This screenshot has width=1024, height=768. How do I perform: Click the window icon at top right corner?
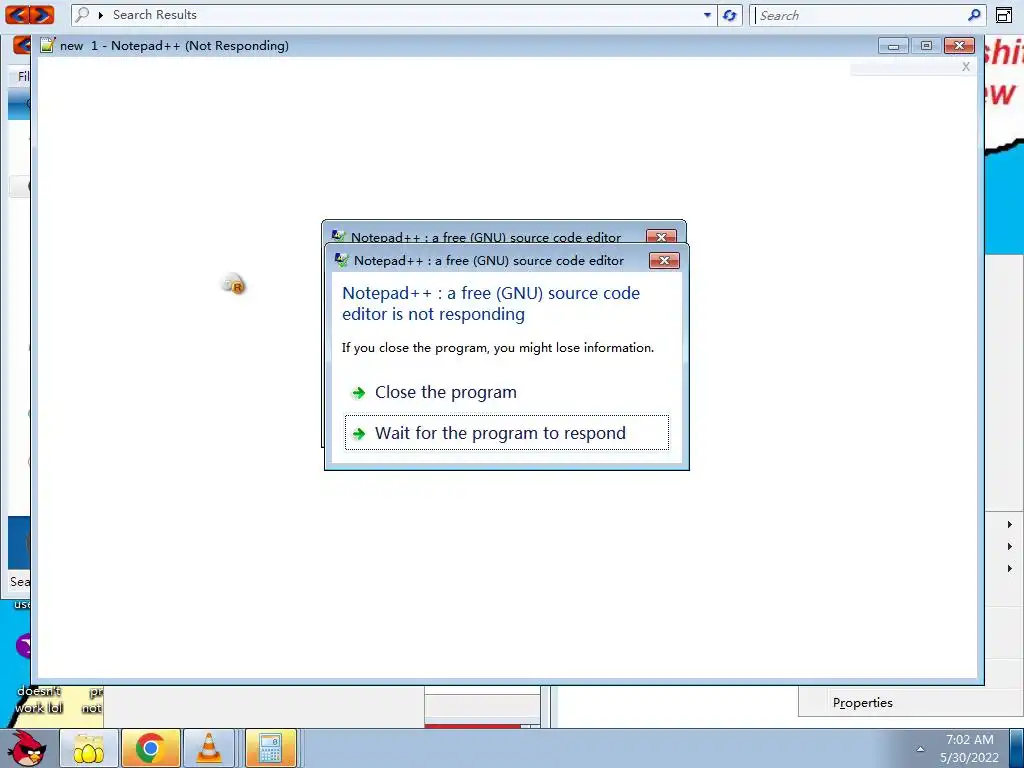coord(1004,15)
